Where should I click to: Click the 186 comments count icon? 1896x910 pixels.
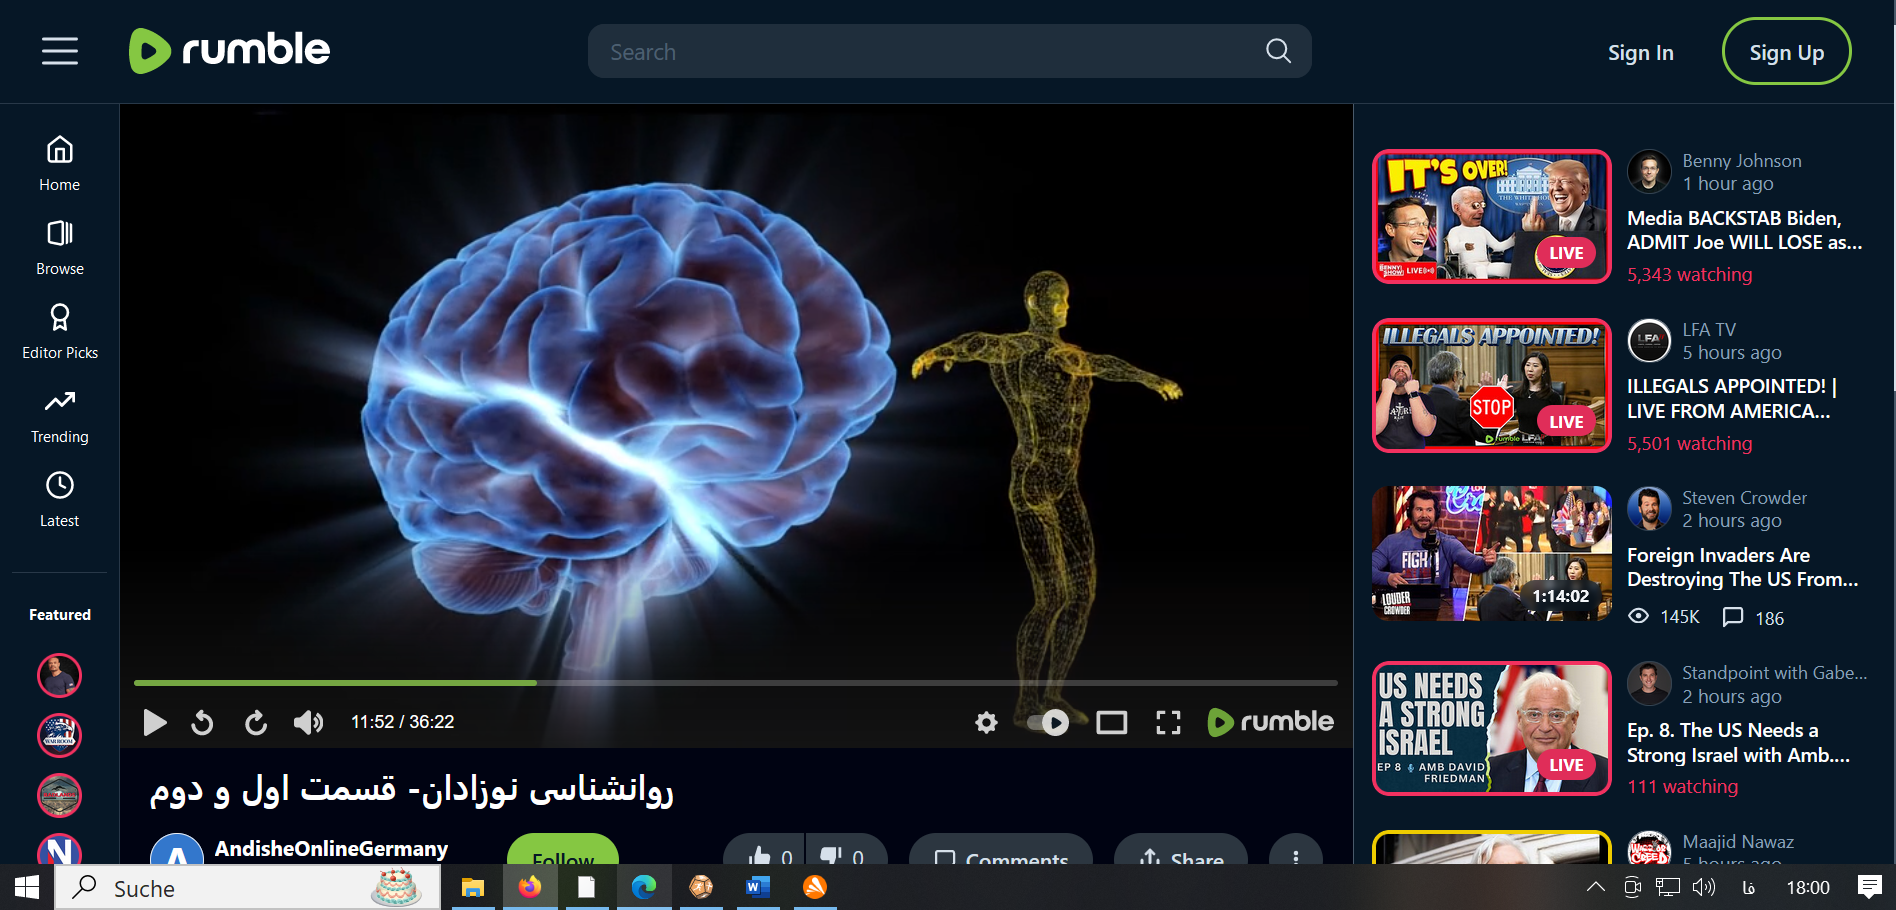click(1733, 617)
